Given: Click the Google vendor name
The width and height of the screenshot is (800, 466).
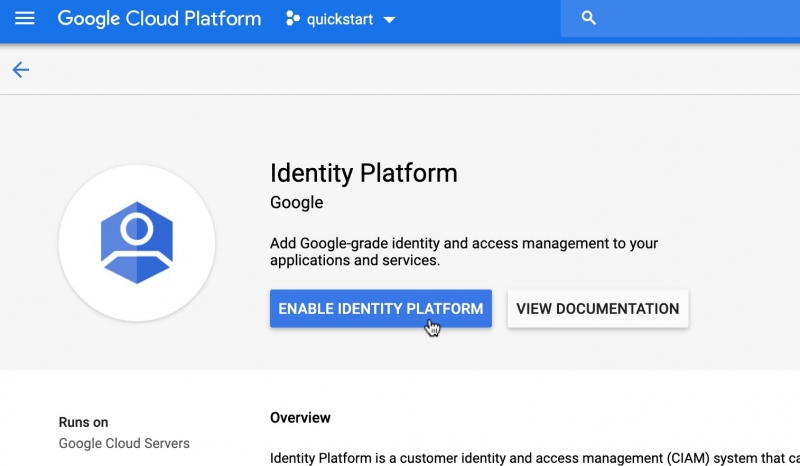Looking at the screenshot, I should coord(296,203).
